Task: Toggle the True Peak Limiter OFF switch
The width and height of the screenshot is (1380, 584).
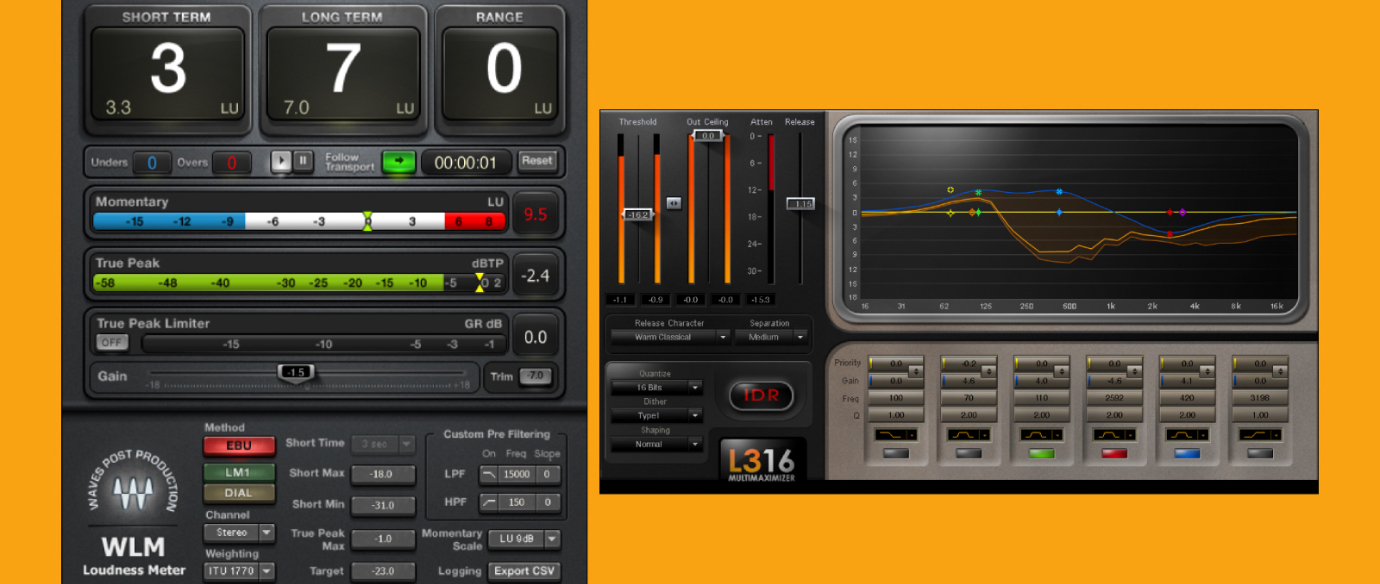Action: click(x=112, y=343)
